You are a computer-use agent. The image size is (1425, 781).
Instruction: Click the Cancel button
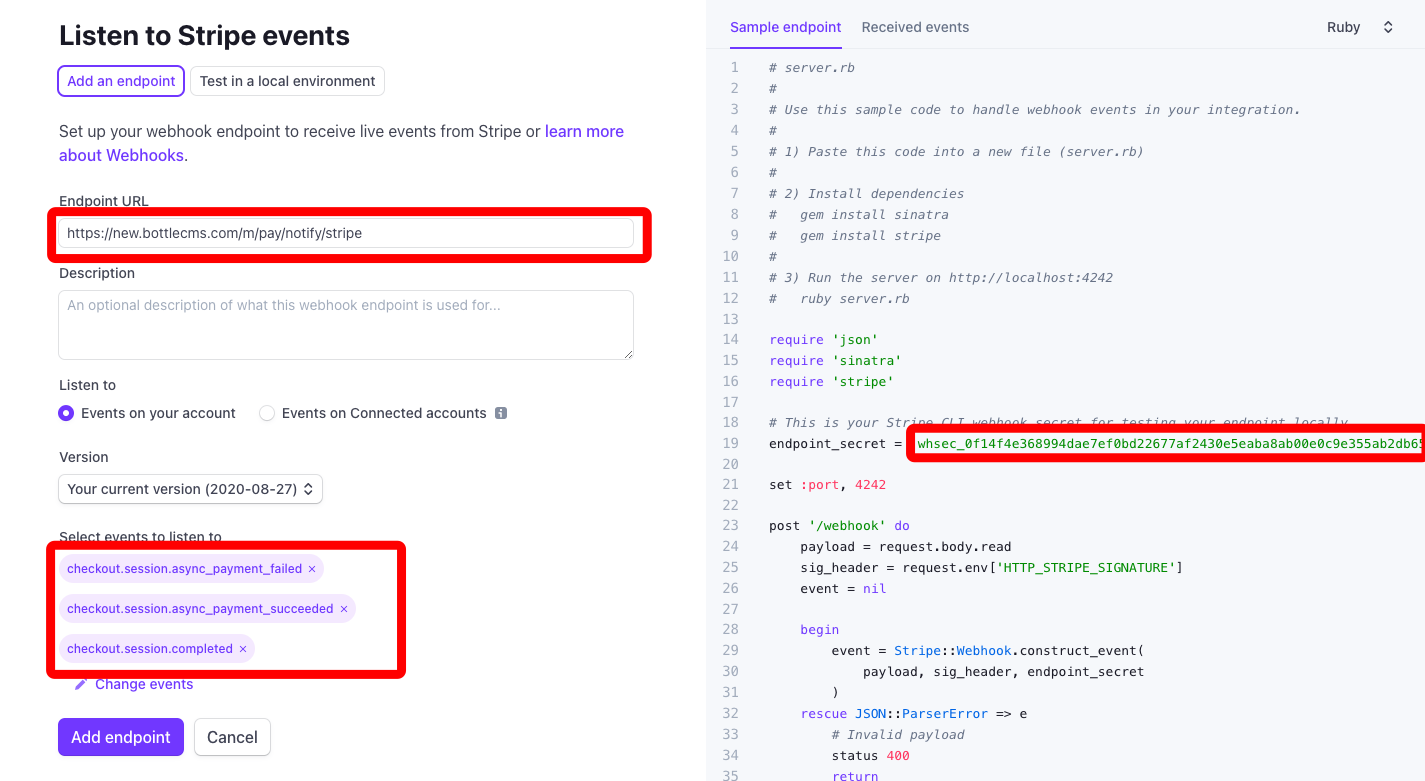[232, 737]
